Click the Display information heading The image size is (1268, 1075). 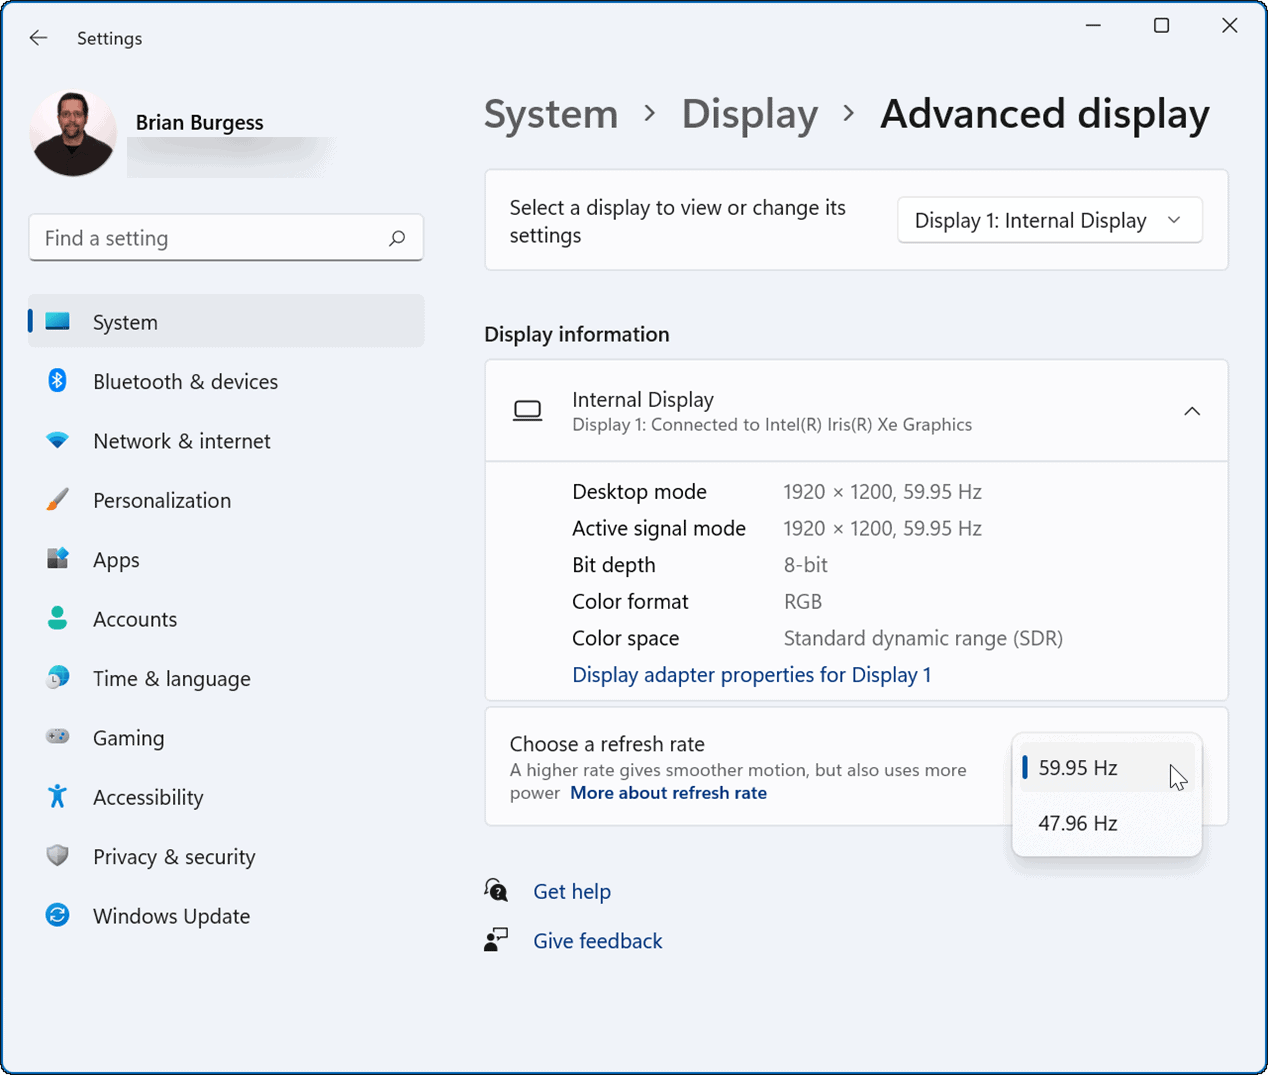[577, 334]
